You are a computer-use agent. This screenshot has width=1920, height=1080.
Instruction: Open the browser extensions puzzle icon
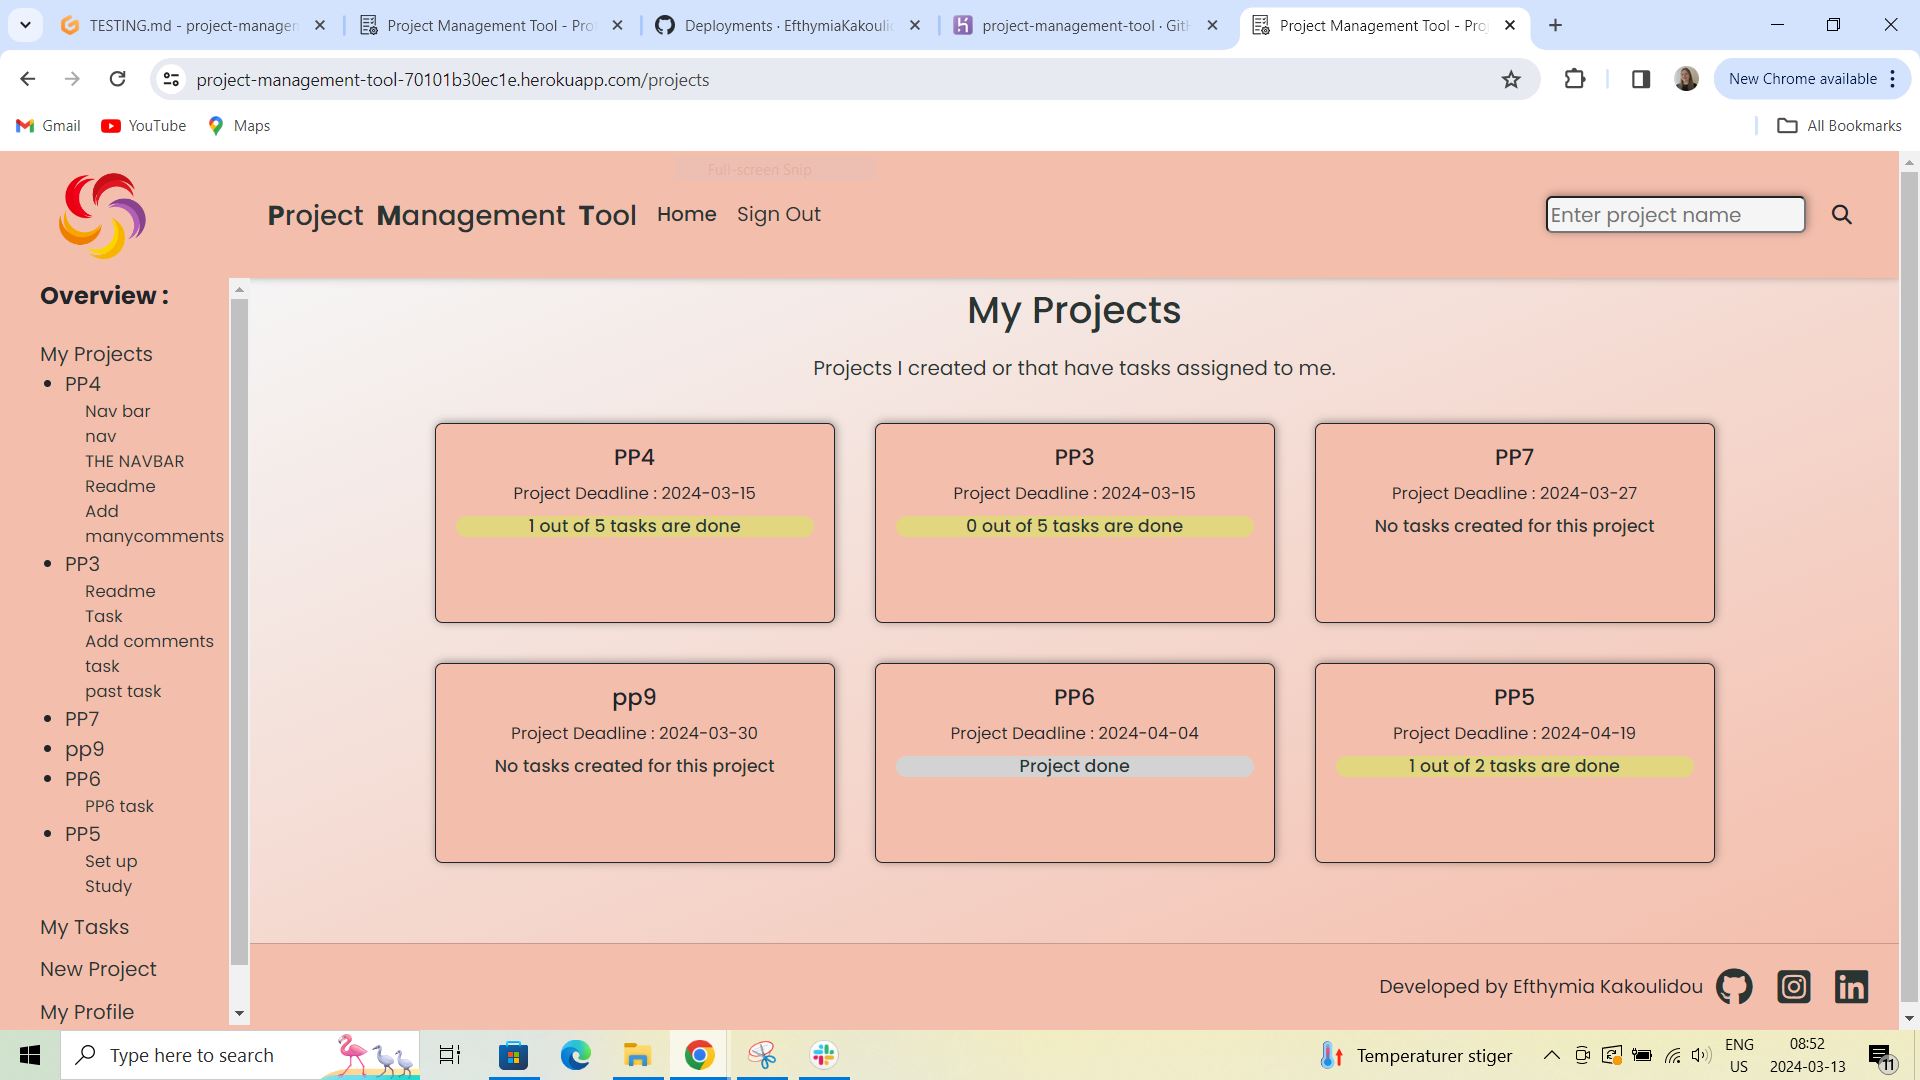pyautogui.click(x=1575, y=79)
